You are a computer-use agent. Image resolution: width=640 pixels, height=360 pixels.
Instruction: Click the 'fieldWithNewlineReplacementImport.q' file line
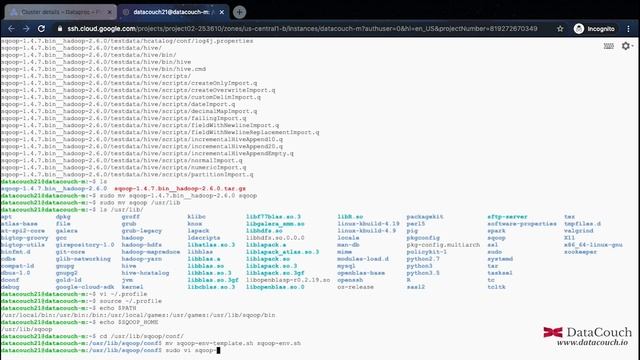160,132
